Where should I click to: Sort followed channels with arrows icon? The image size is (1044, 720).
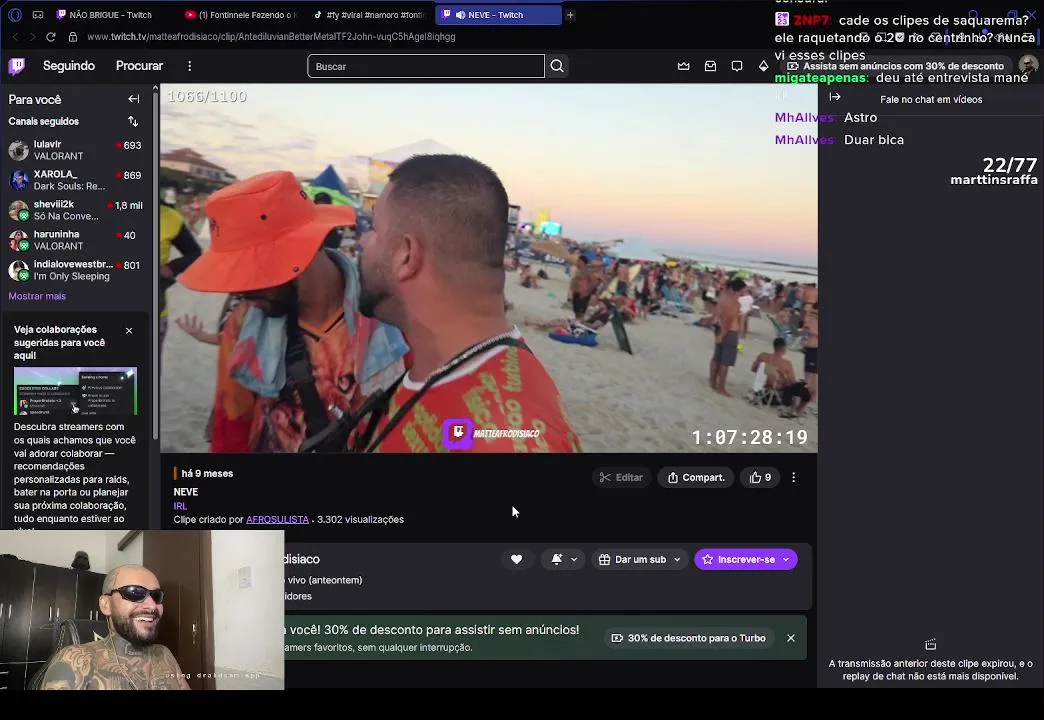[133, 121]
